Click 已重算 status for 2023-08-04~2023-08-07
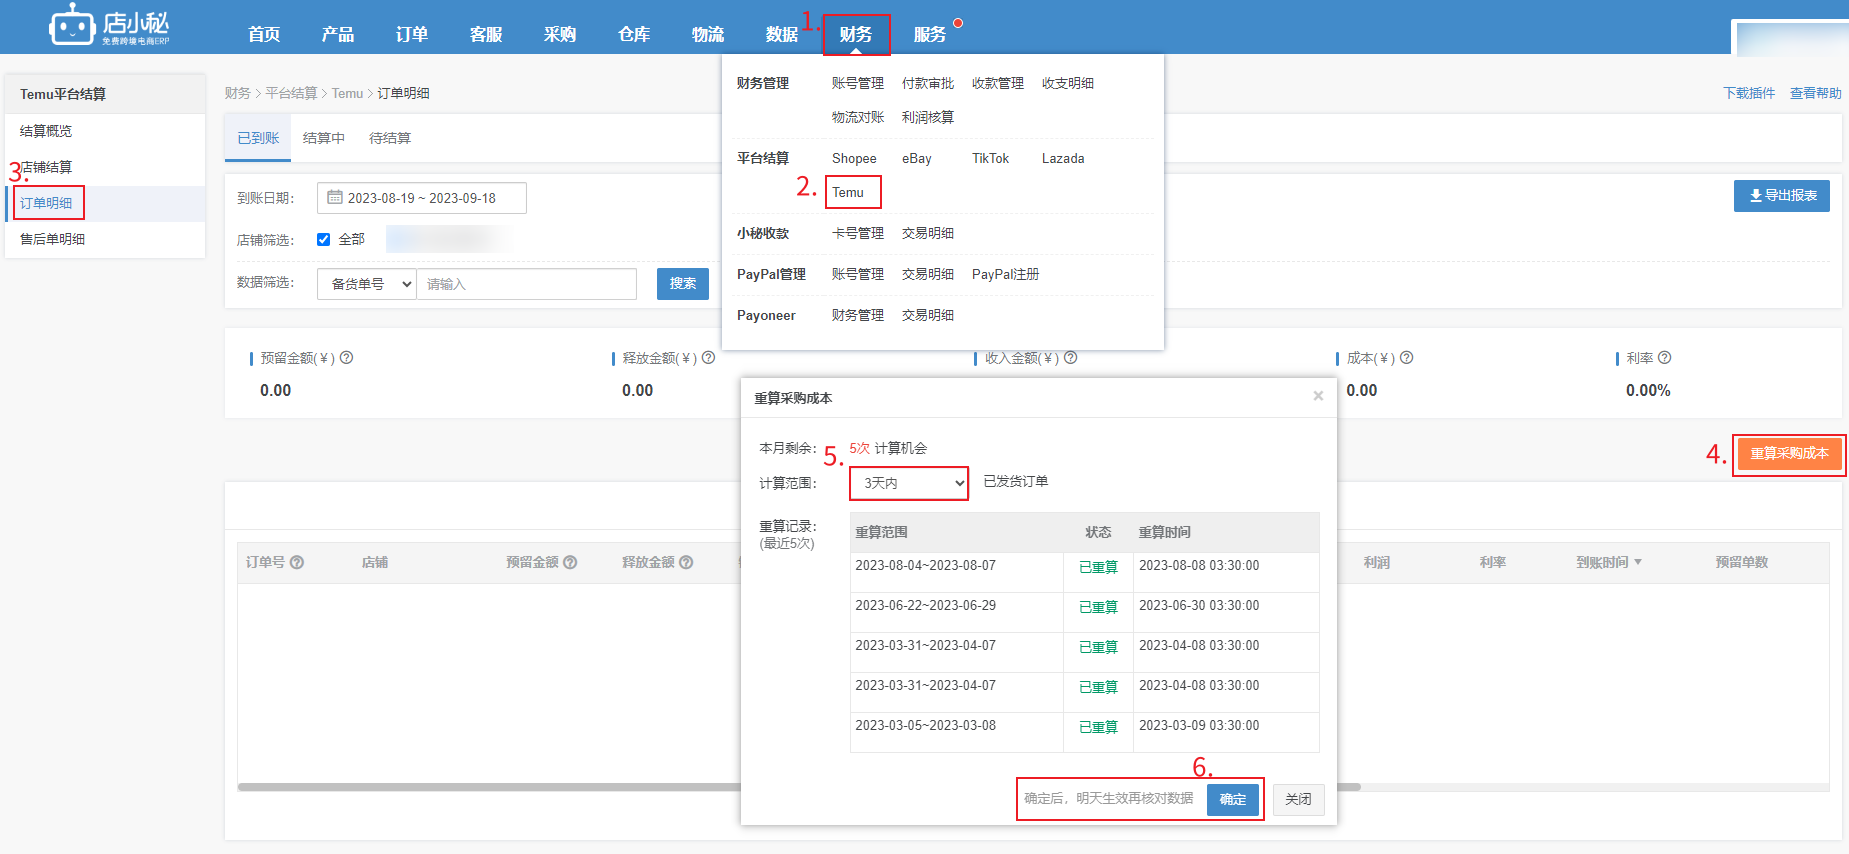The height and width of the screenshot is (854, 1849). [x=1098, y=567]
